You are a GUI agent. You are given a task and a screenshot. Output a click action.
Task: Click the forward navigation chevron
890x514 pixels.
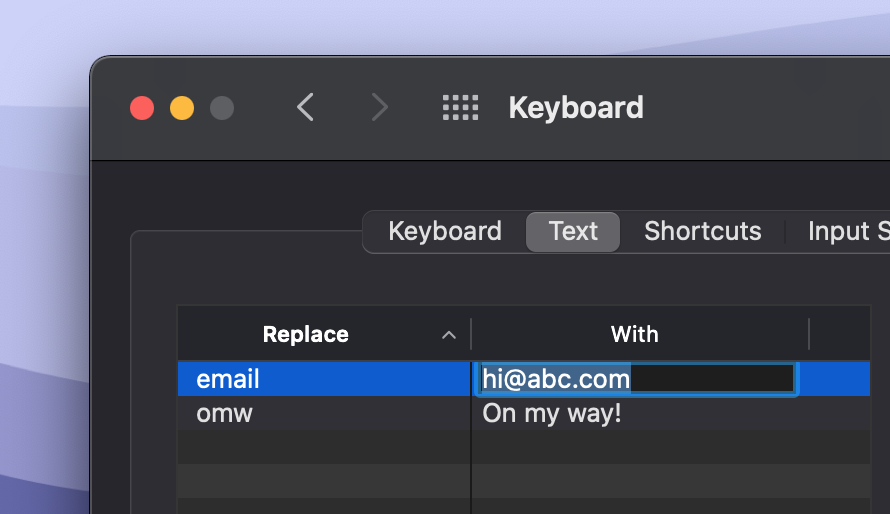pyautogui.click(x=379, y=107)
